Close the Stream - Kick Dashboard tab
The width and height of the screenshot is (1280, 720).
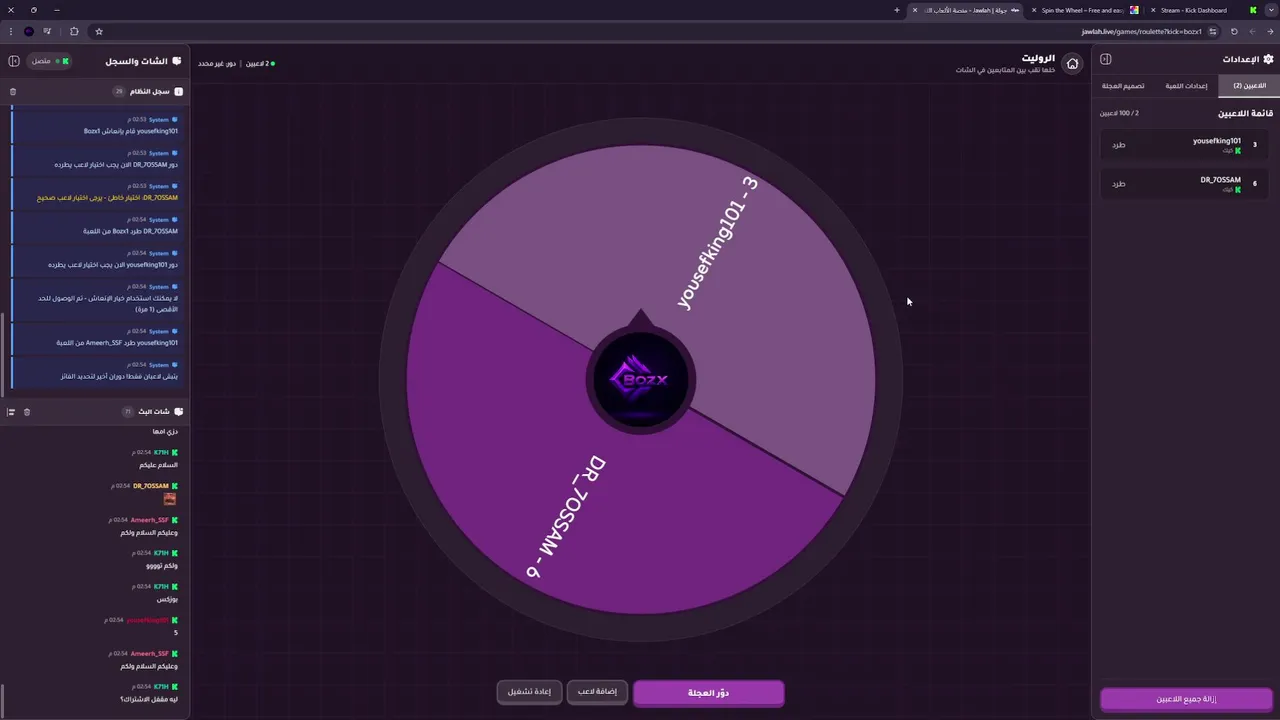click(1151, 10)
